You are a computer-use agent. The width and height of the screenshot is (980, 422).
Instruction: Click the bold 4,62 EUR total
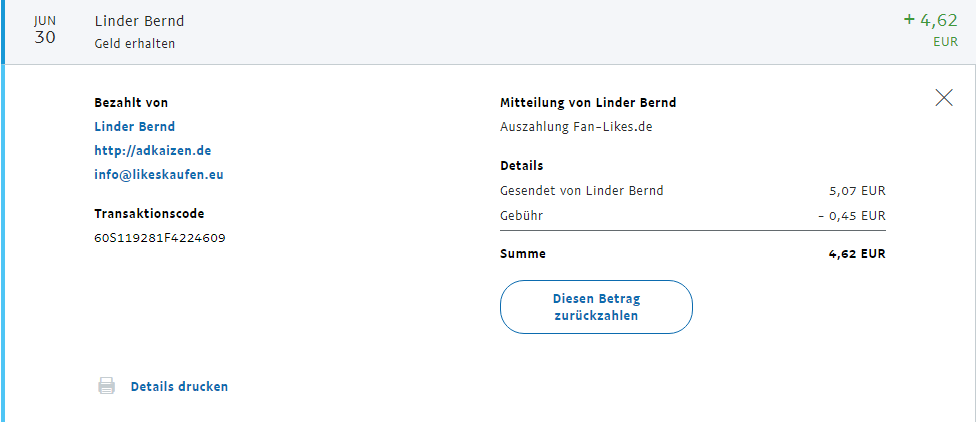(x=857, y=254)
